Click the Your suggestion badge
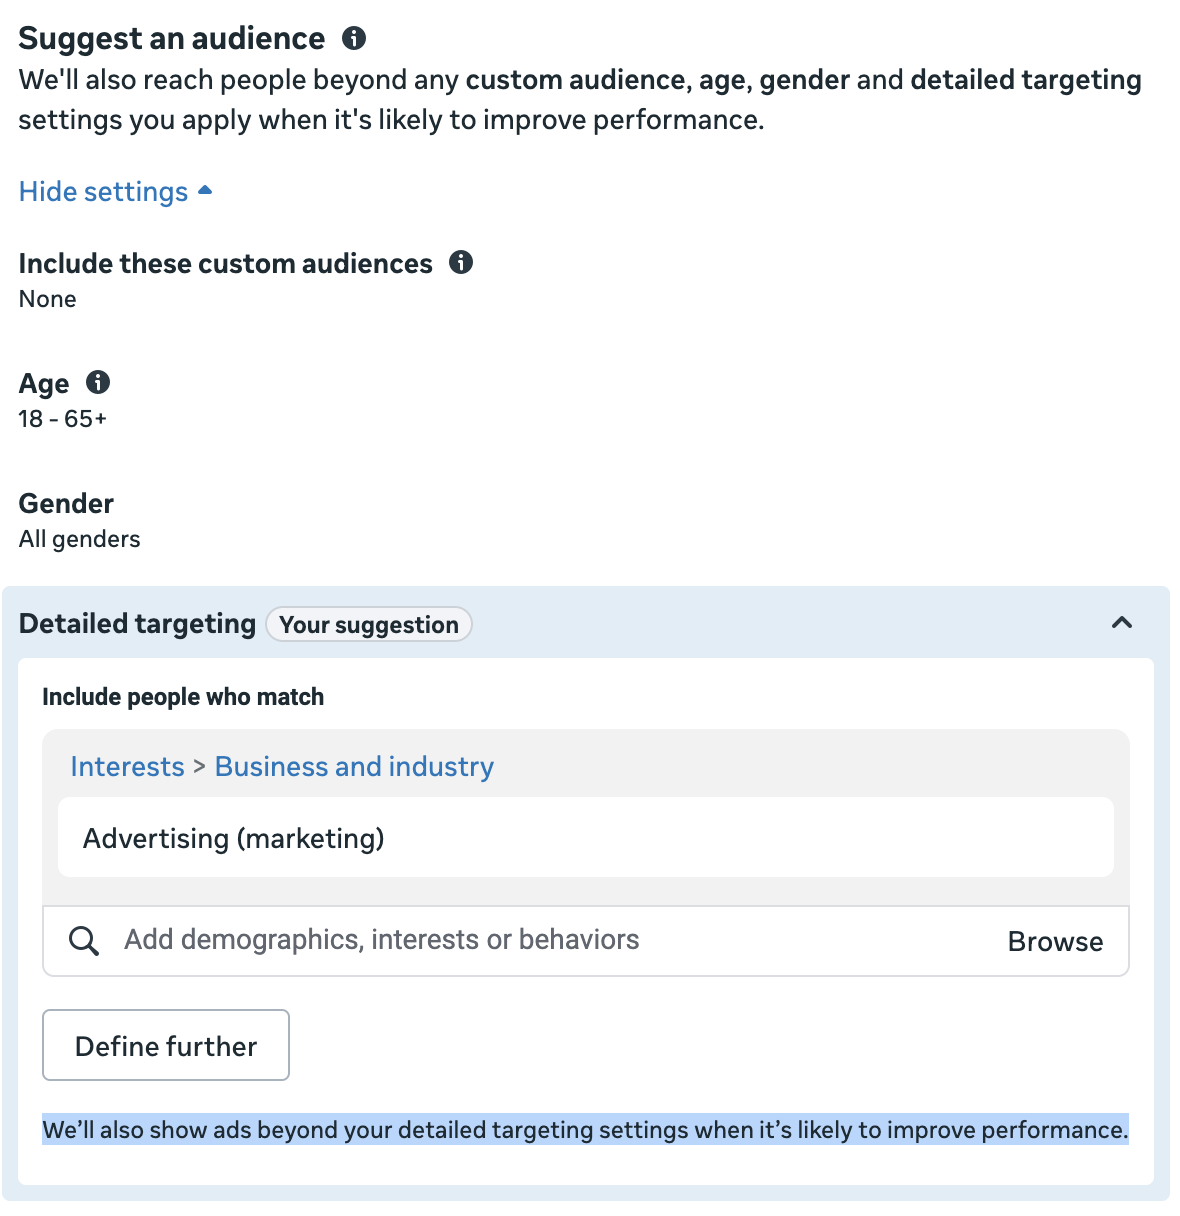This screenshot has height=1216, width=1180. tap(369, 625)
